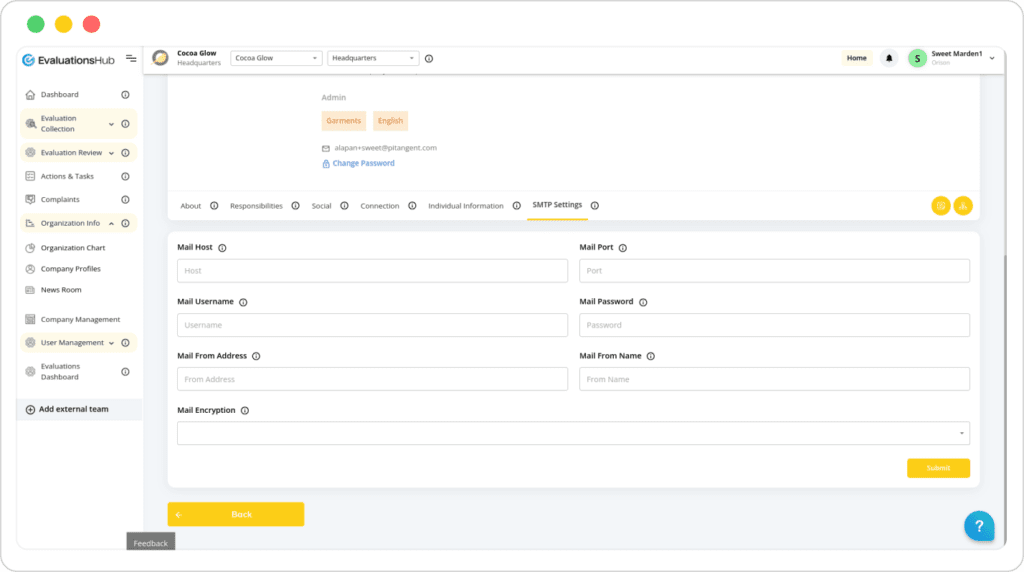Switch to the Individual Information tab
Screen dimensions: 1024x572
click(x=466, y=206)
